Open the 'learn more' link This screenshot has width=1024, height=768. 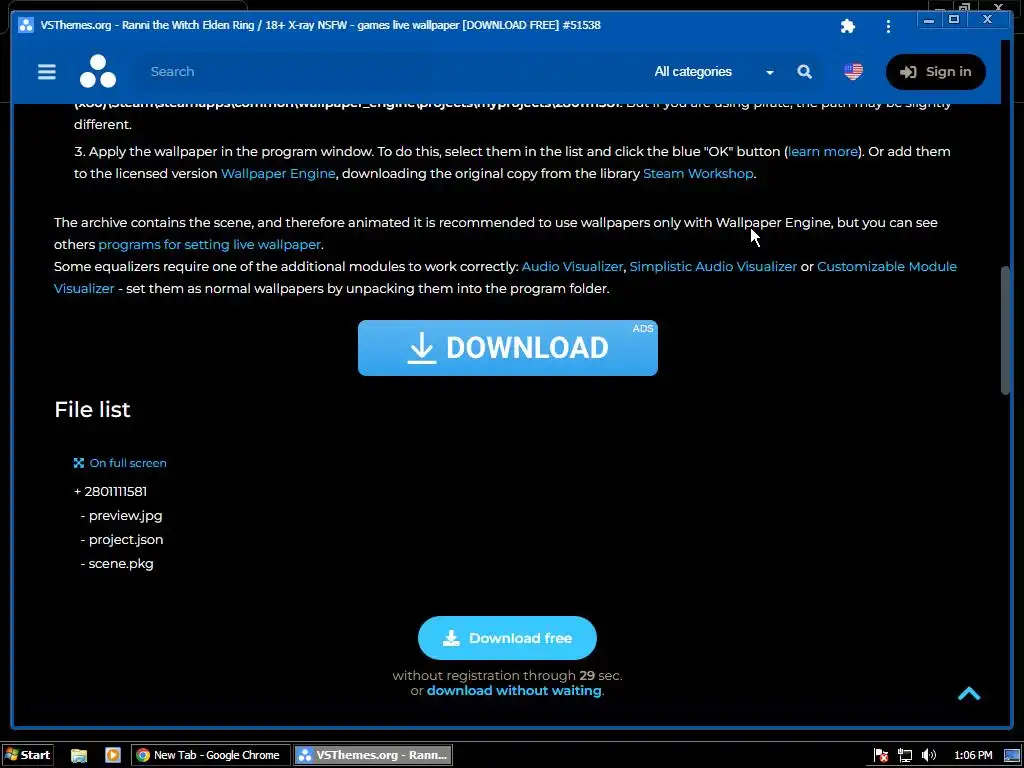coord(823,152)
